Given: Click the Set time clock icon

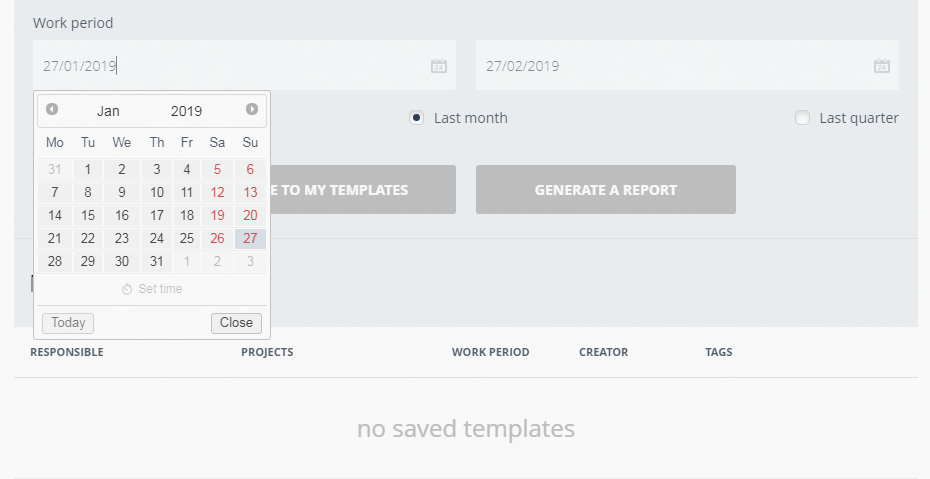Looking at the screenshot, I should (127, 289).
